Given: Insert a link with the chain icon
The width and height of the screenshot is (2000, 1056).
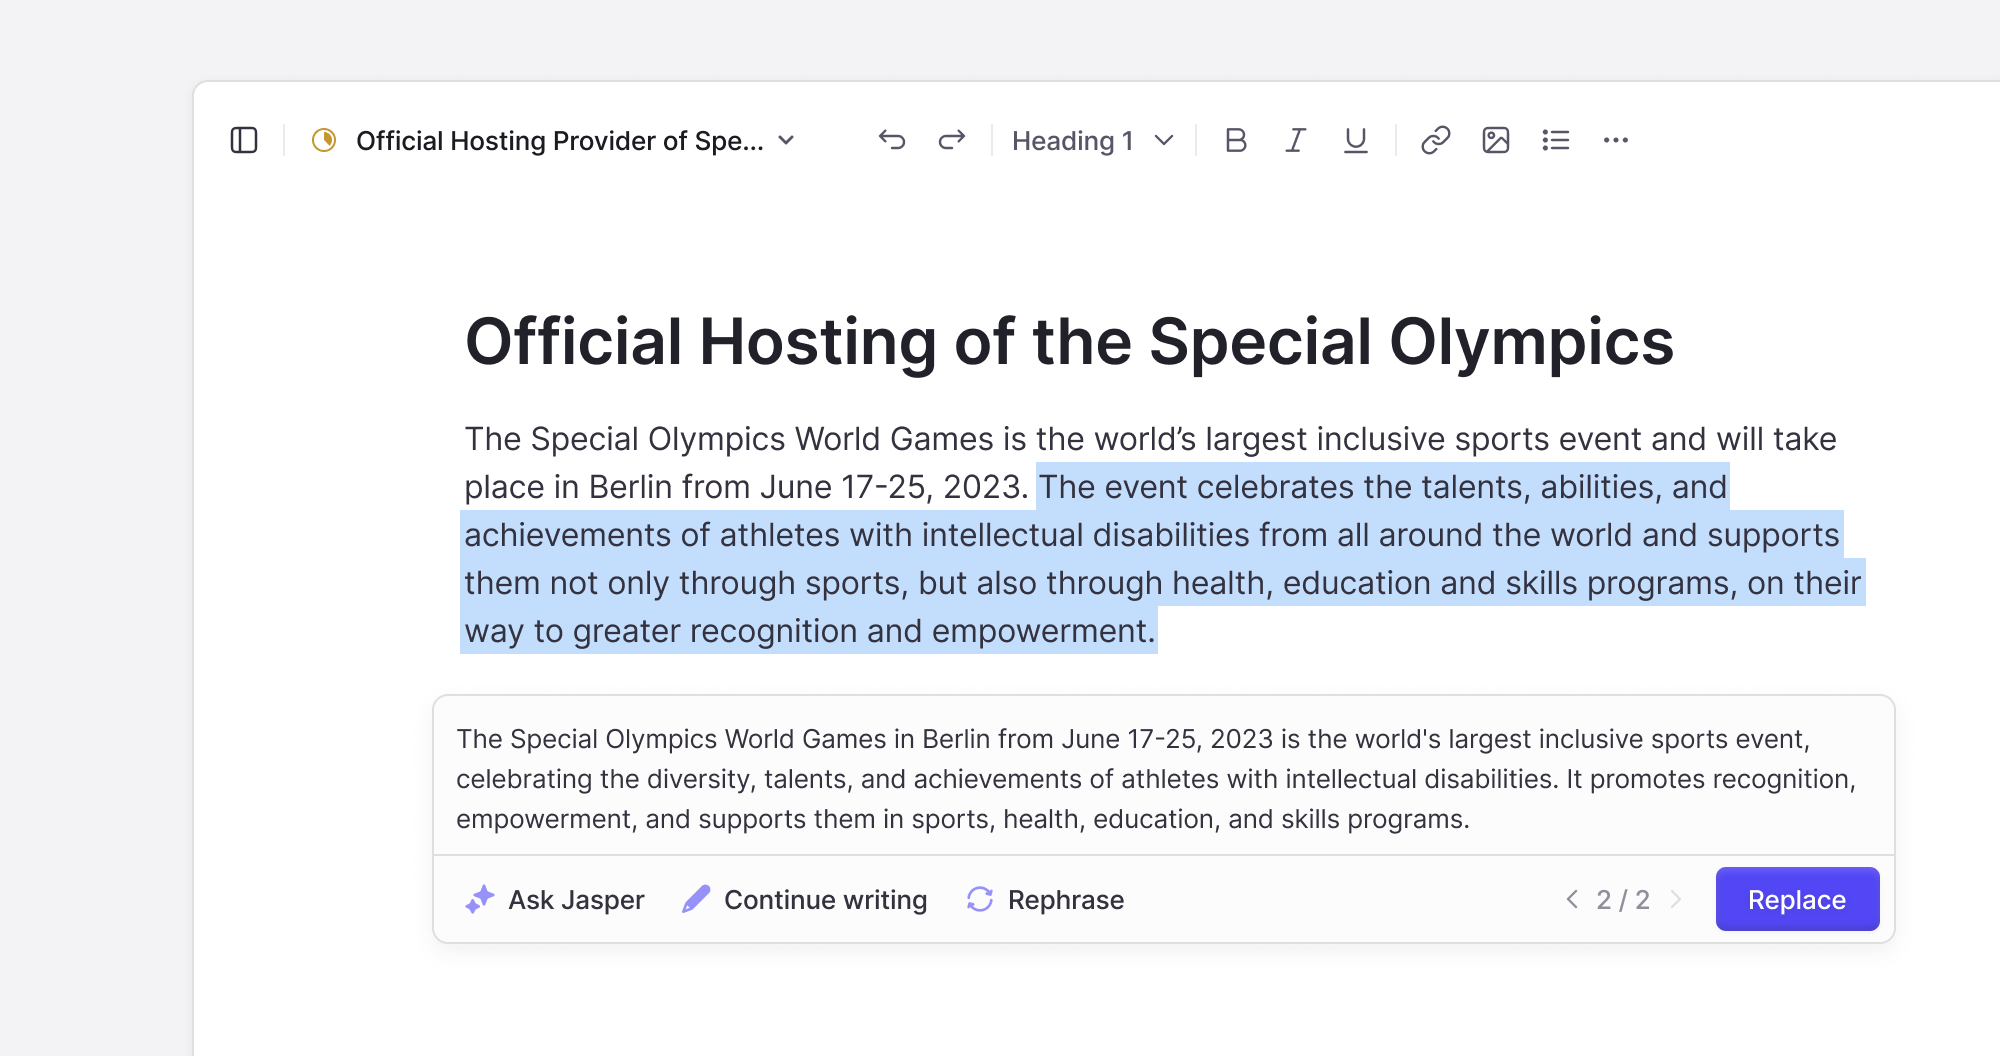Looking at the screenshot, I should click(1436, 140).
